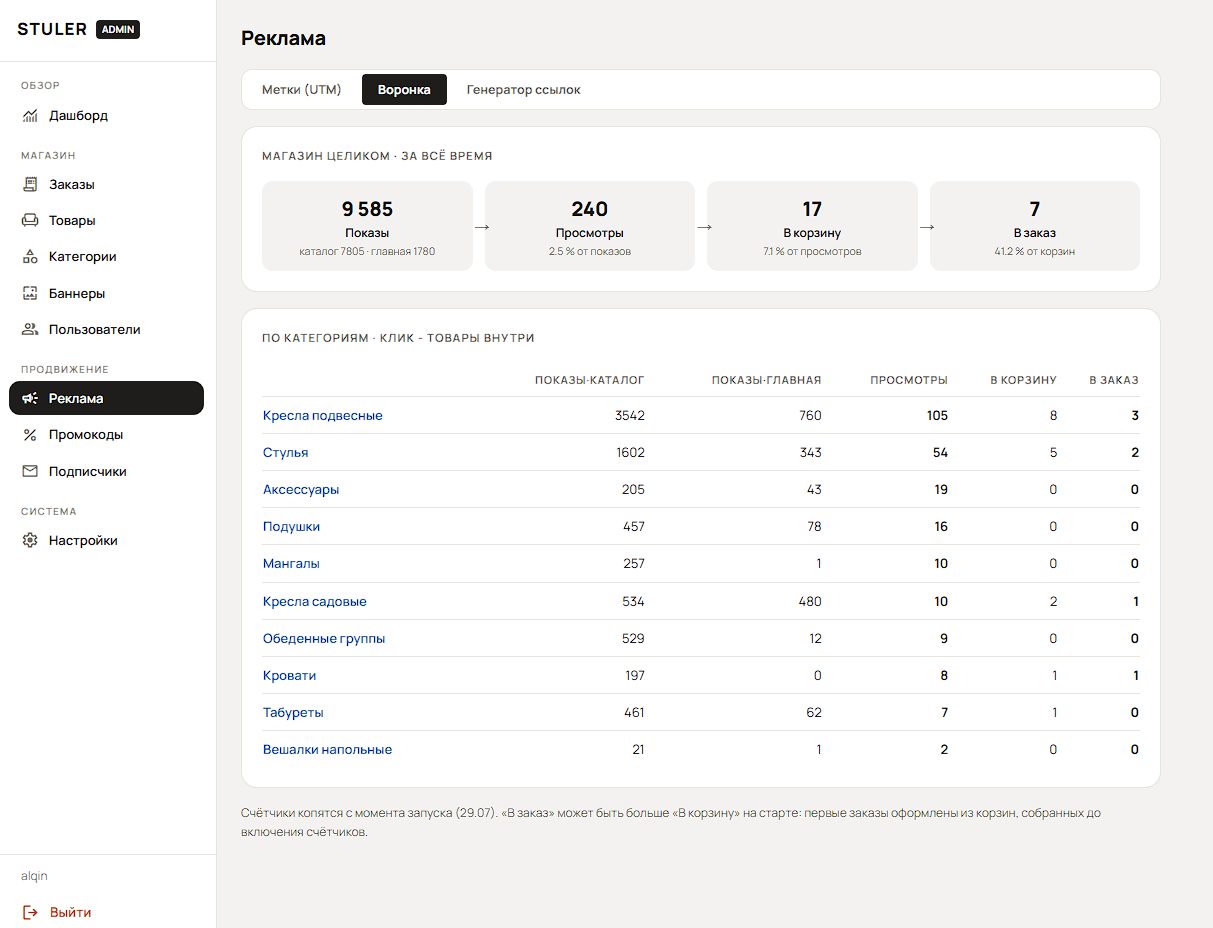The image size is (1213, 928).
Task: Click the Заказы orders icon
Action: point(30,185)
